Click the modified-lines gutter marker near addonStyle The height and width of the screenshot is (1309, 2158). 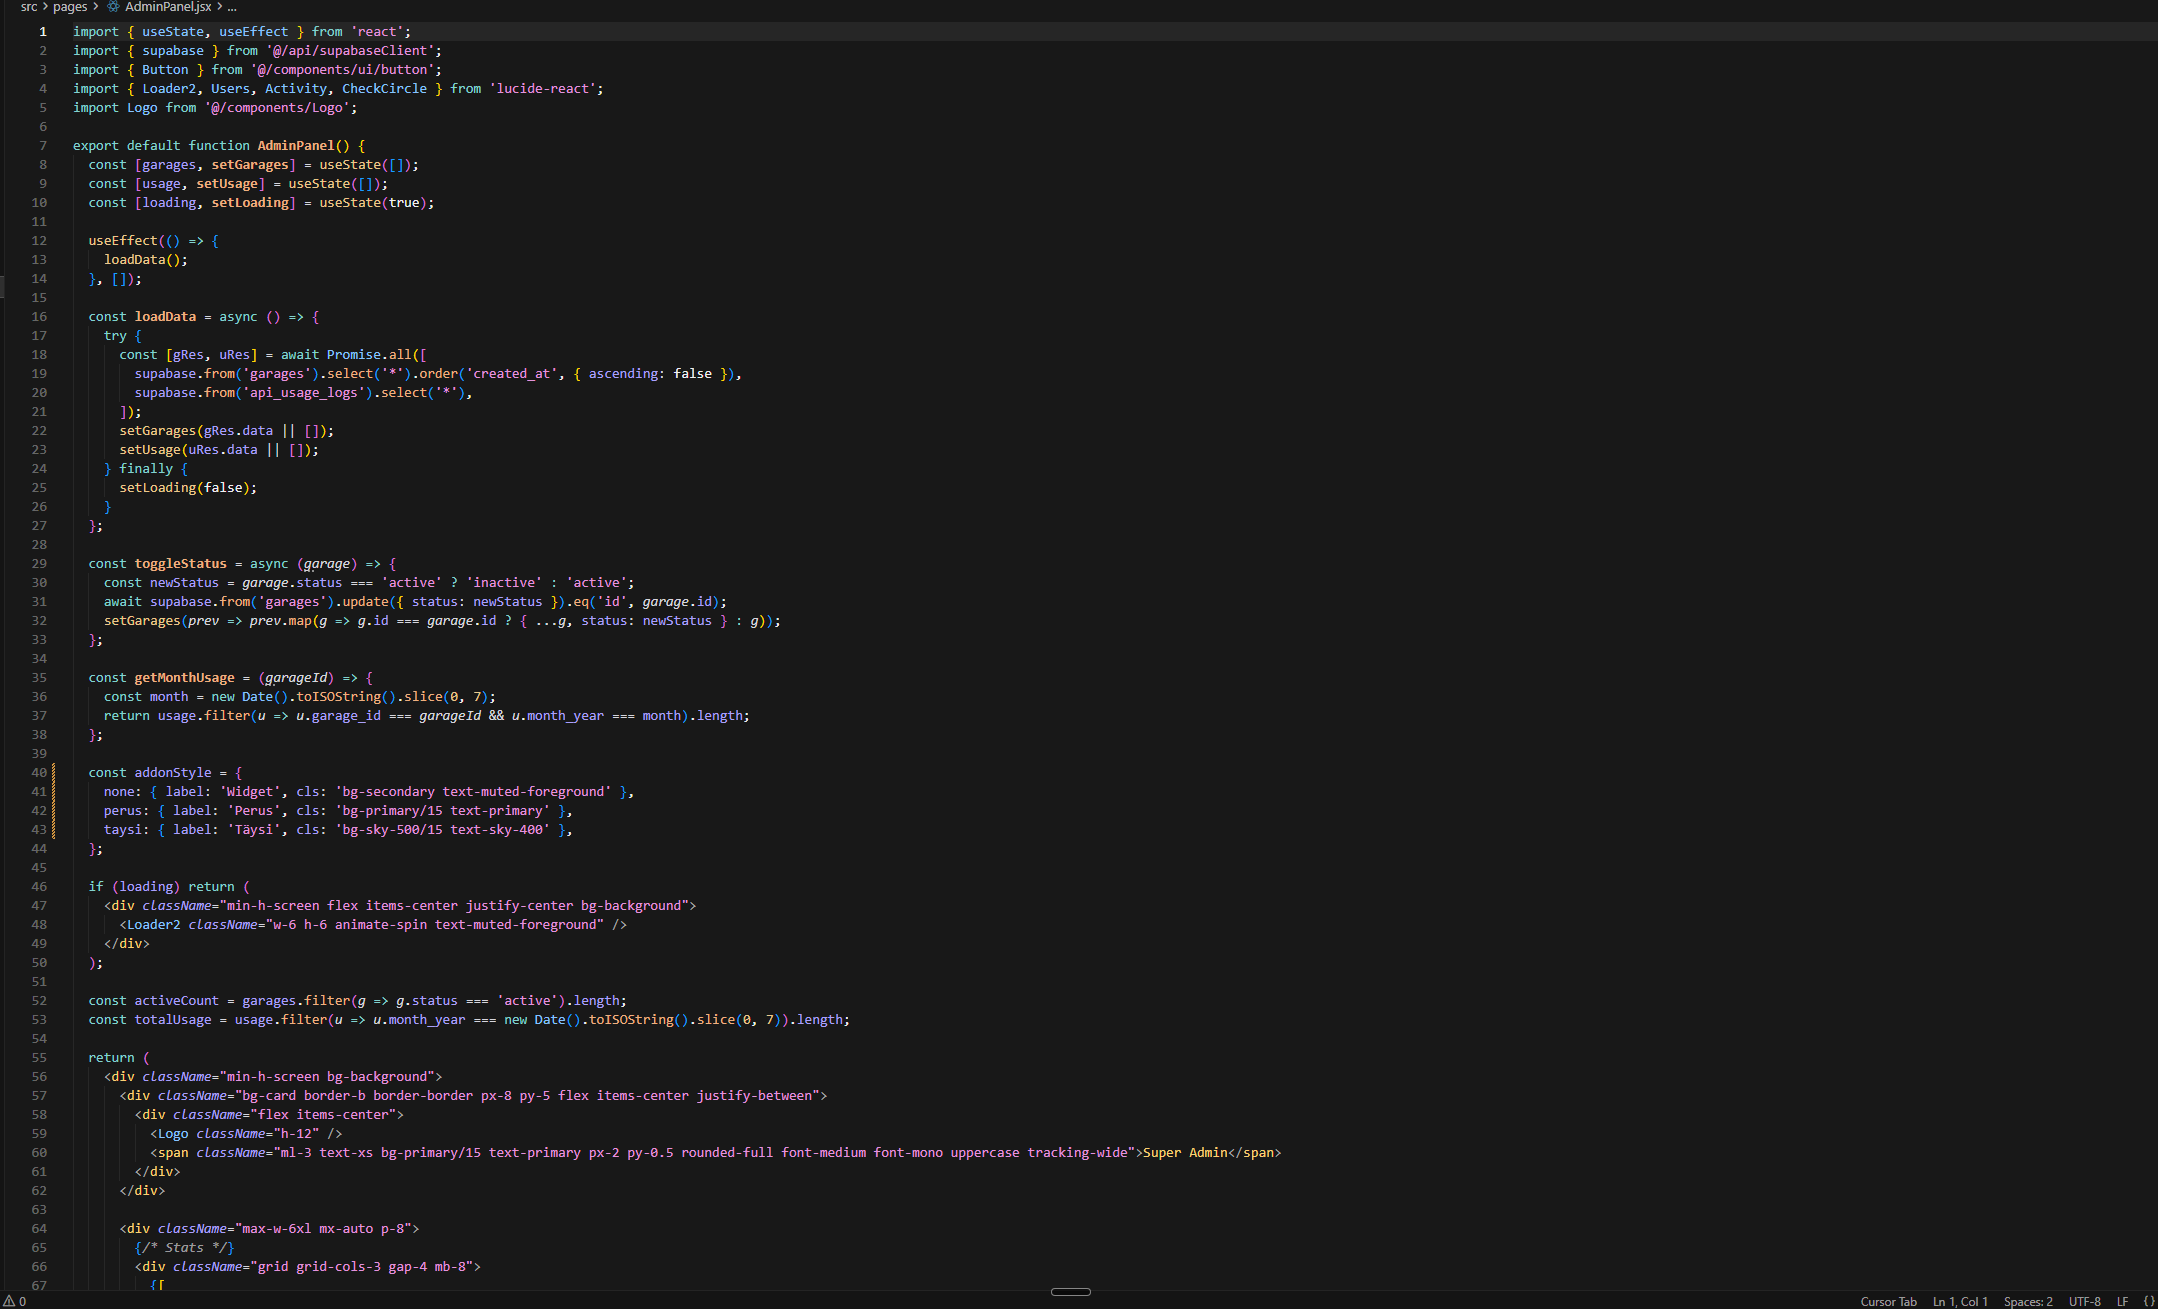coord(54,801)
